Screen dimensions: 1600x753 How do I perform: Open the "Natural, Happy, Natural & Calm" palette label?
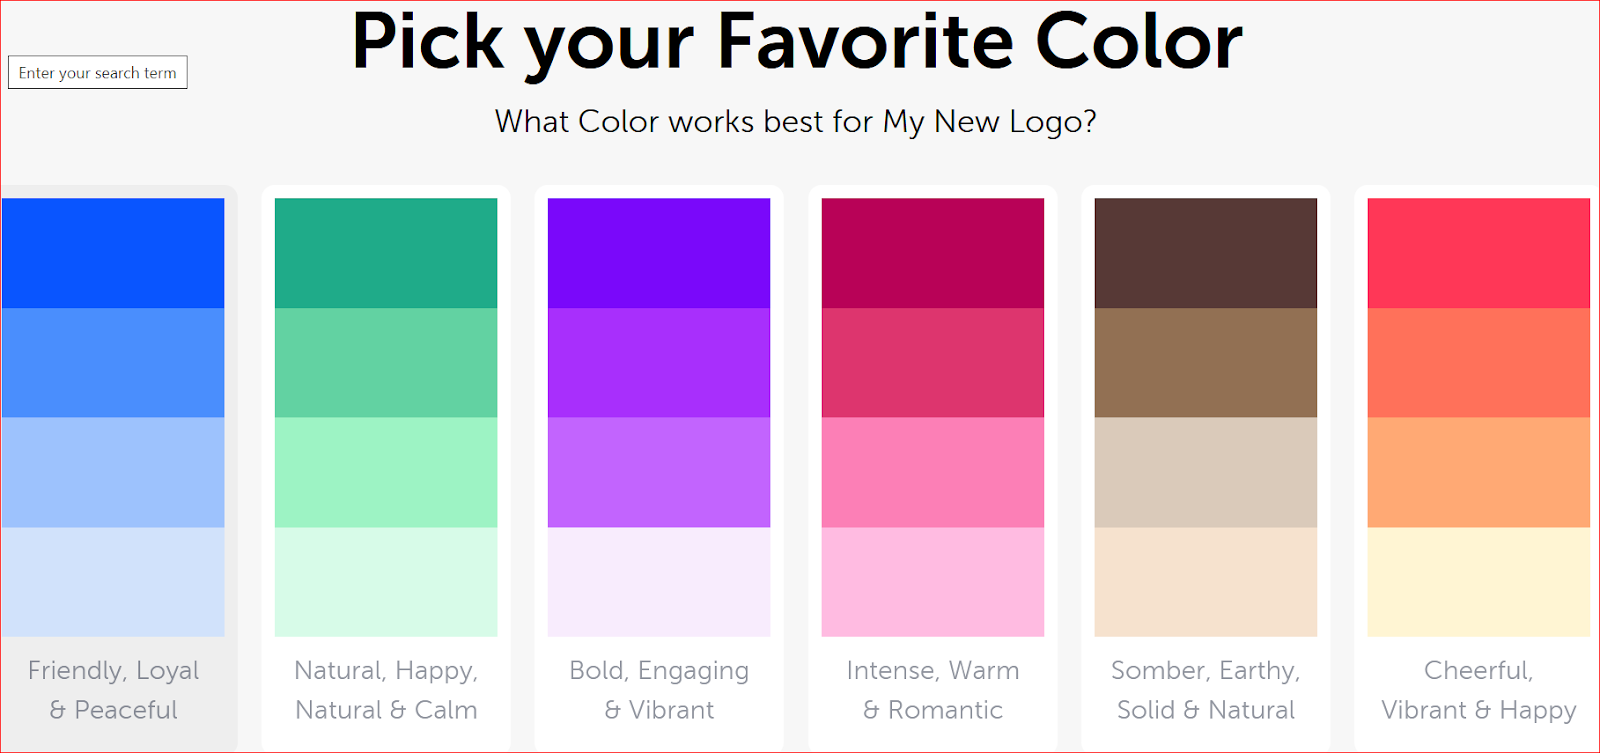[x=386, y=690]
